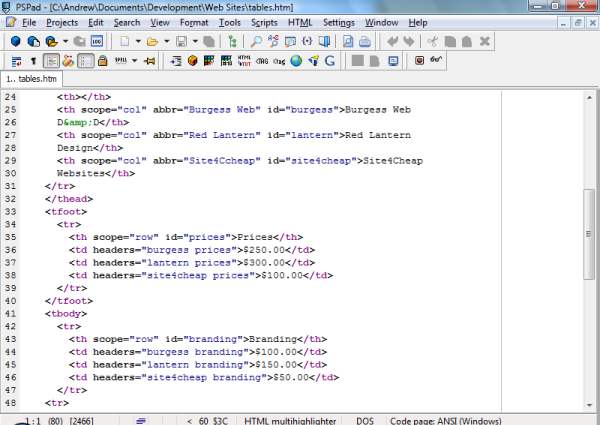Expand the Open File dropdown arrow
Image resolution: width=600 pixels, height=425 pixels.
[x=166, y=41]
